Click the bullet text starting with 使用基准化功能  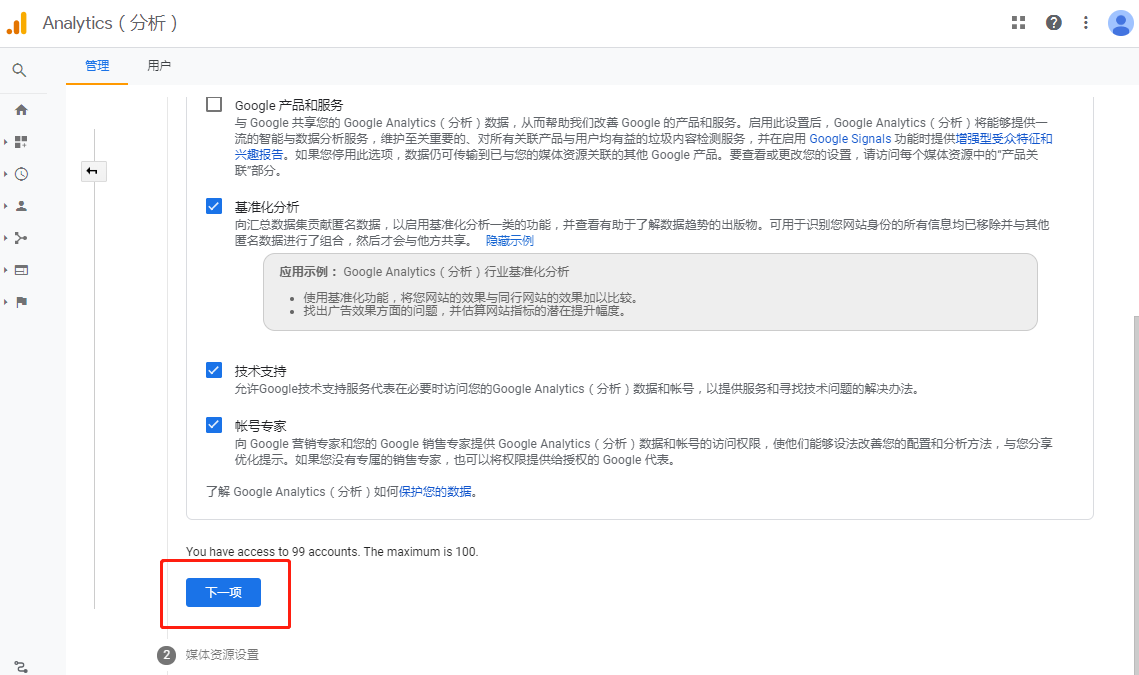click(x=471, y=297)
